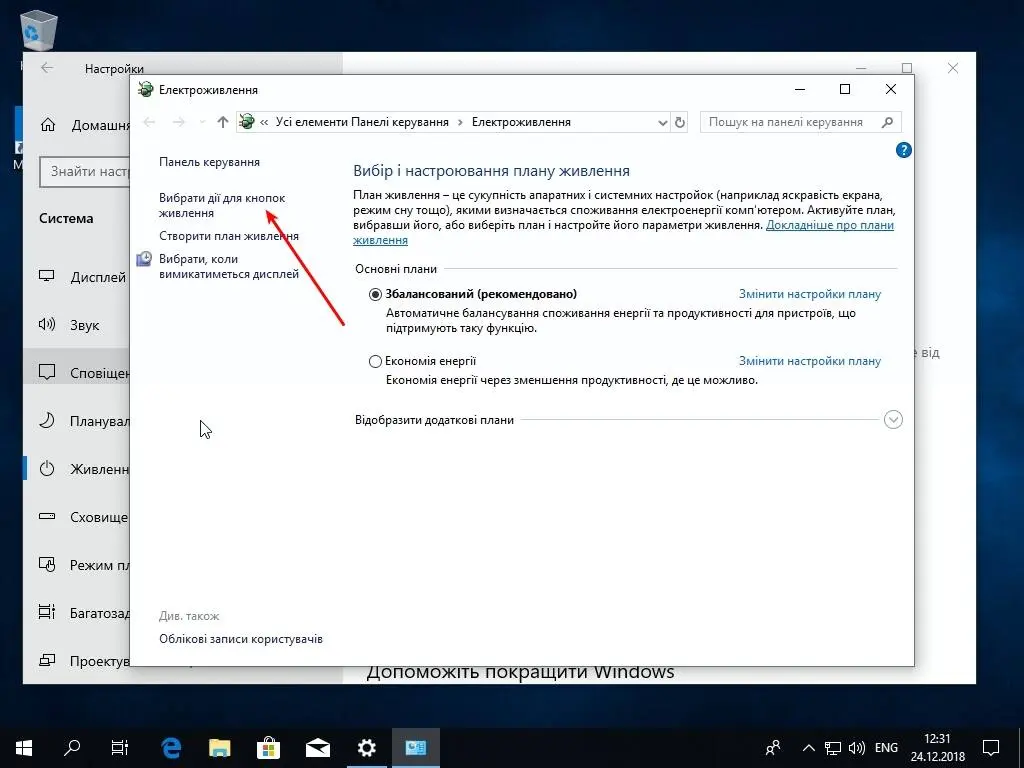Open the projecting item in Settings sidebar

click(x=77, y=661)
